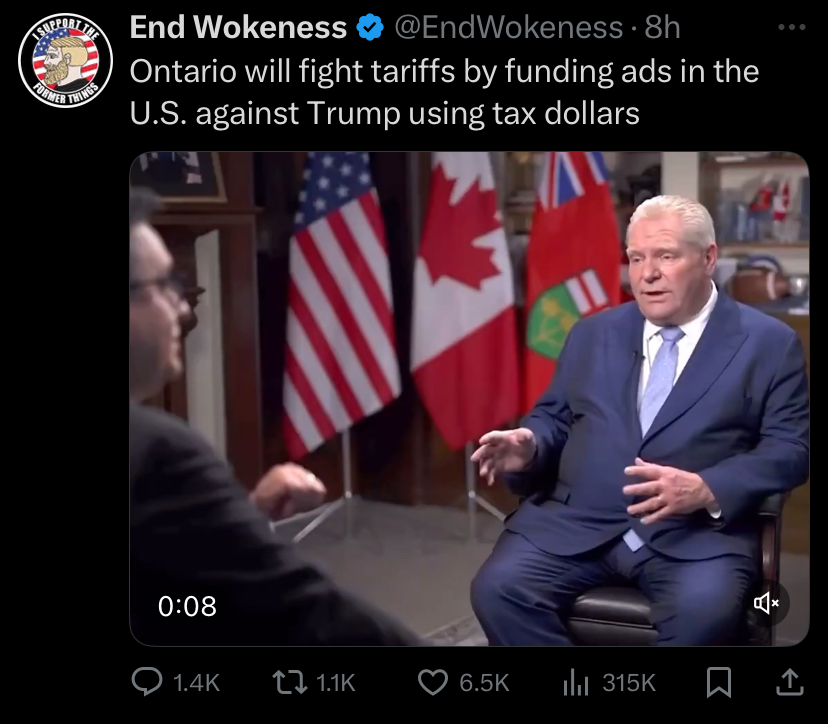Open the share menu via upload arrow icon

790,682
